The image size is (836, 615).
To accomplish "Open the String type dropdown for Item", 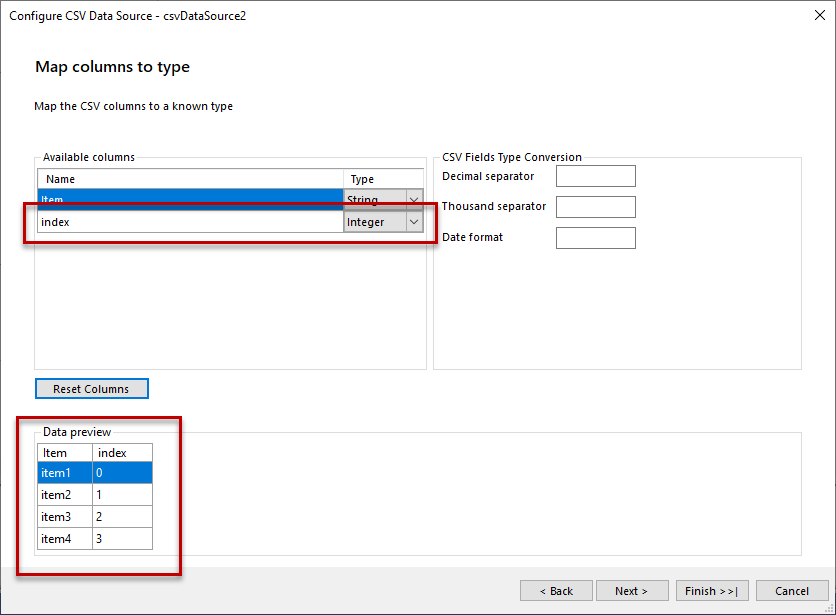I will coord(414,200).
